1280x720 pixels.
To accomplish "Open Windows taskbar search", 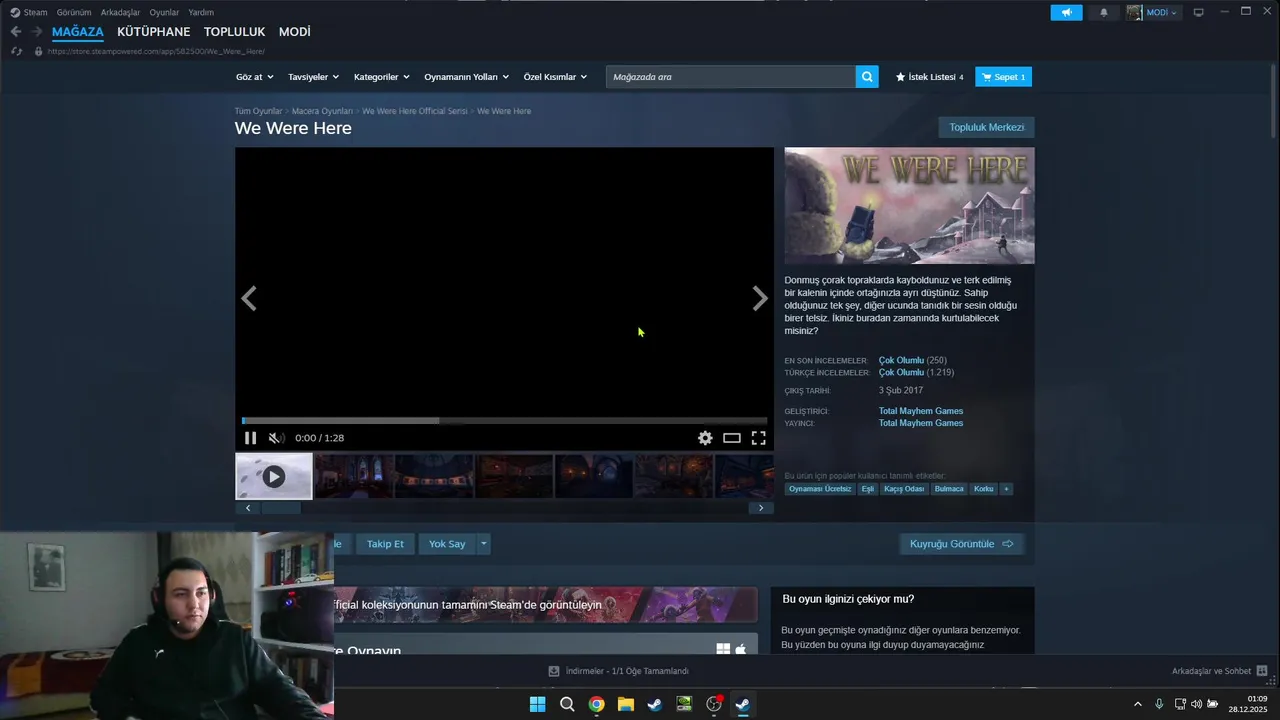I will coord(567,704).
